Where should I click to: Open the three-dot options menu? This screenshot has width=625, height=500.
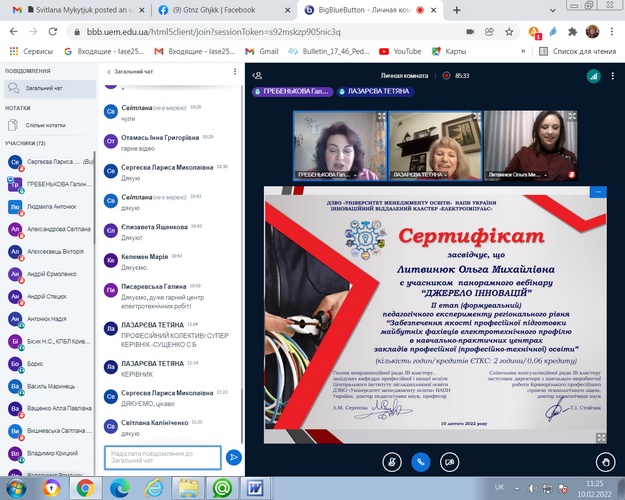point(606,75)
